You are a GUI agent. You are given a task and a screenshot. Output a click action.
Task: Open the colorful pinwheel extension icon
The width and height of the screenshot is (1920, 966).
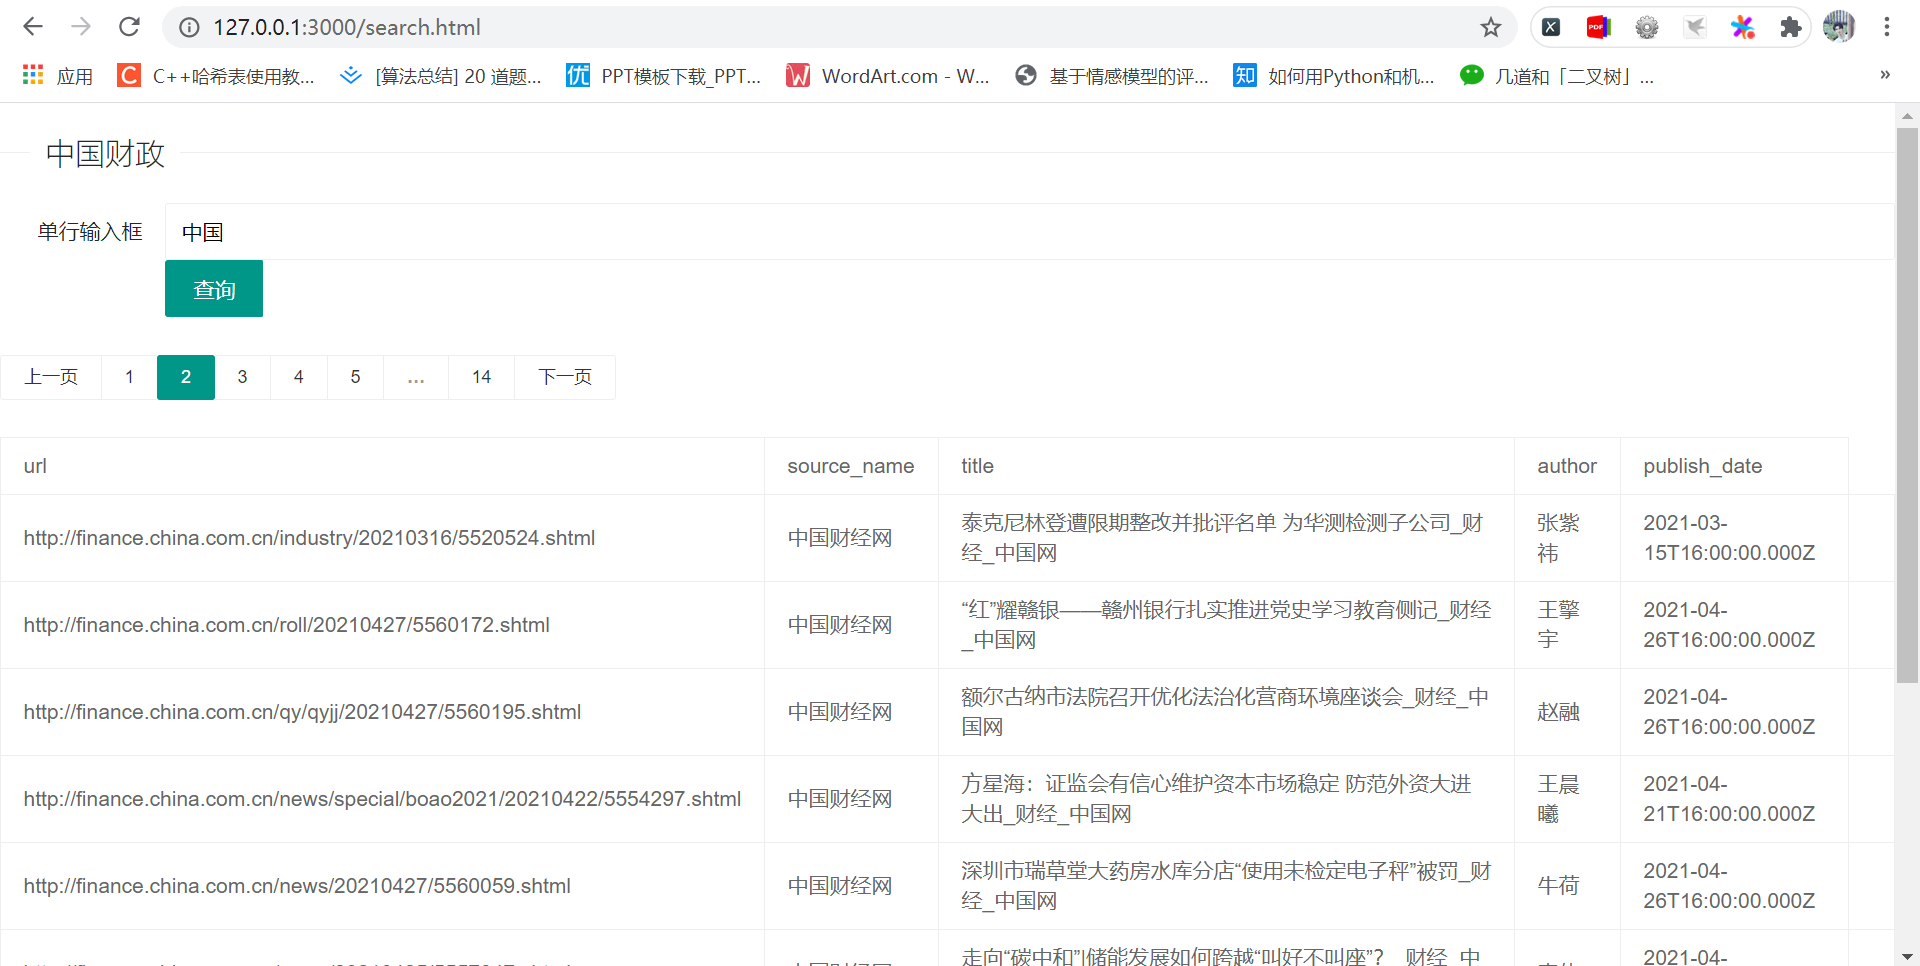click(x=1743, y=27)
